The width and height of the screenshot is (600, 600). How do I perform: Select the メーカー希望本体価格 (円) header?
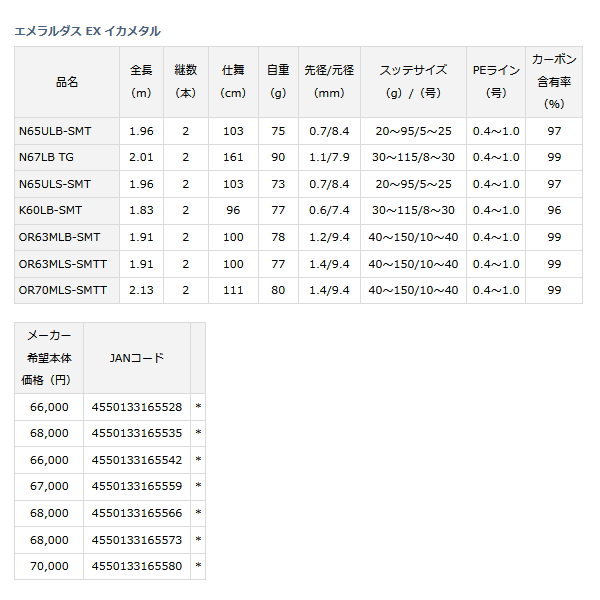(49, 358)
